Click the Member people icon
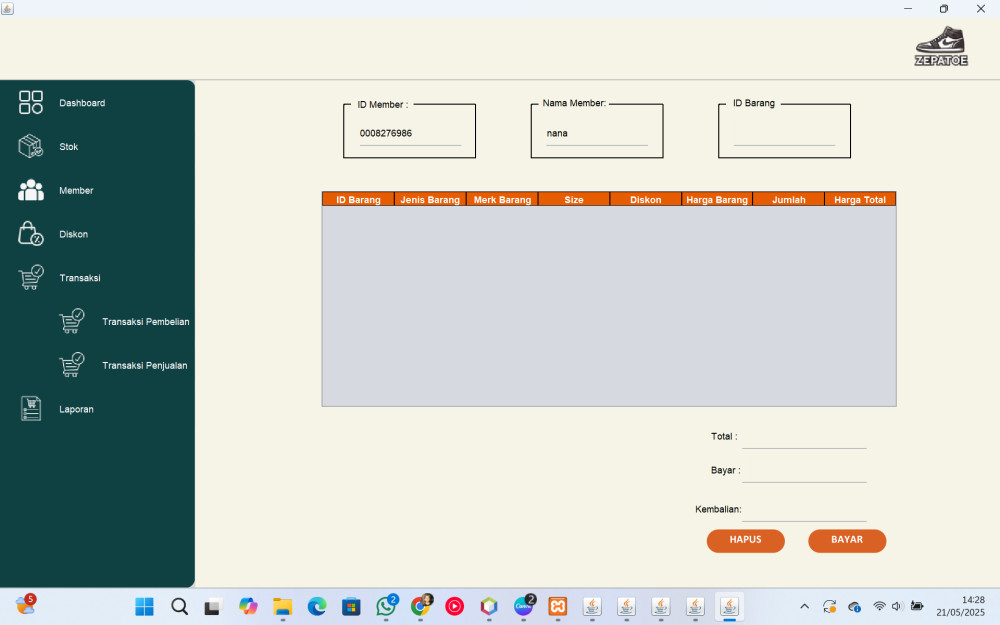Screen dimensions: 1000x625 point(31,190)
